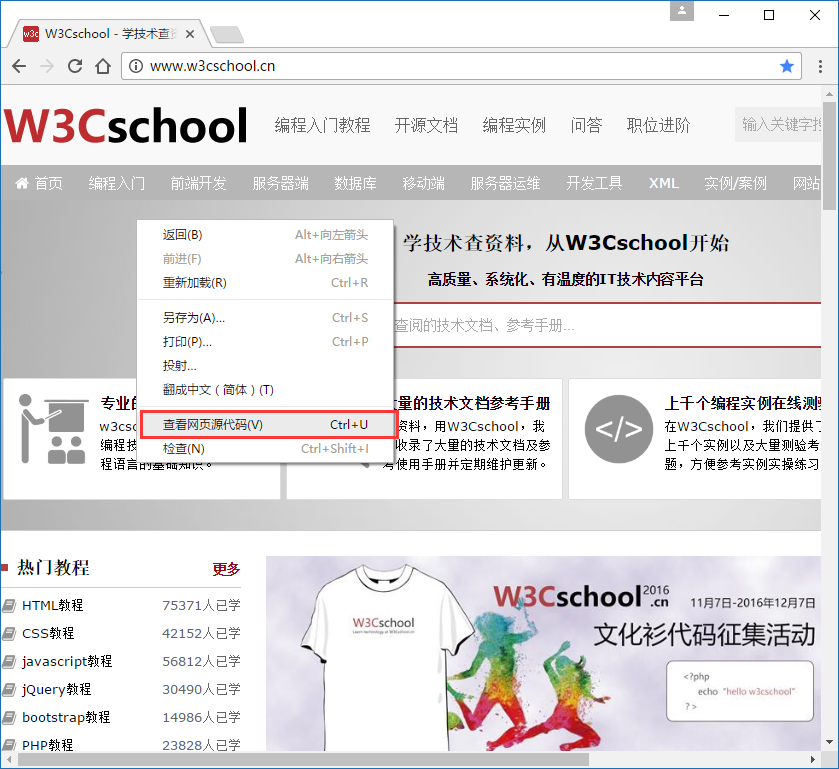This screenshot has width=839, height=769.
Task: Open 编程入门教程 top link
Action: click(322, 125)
